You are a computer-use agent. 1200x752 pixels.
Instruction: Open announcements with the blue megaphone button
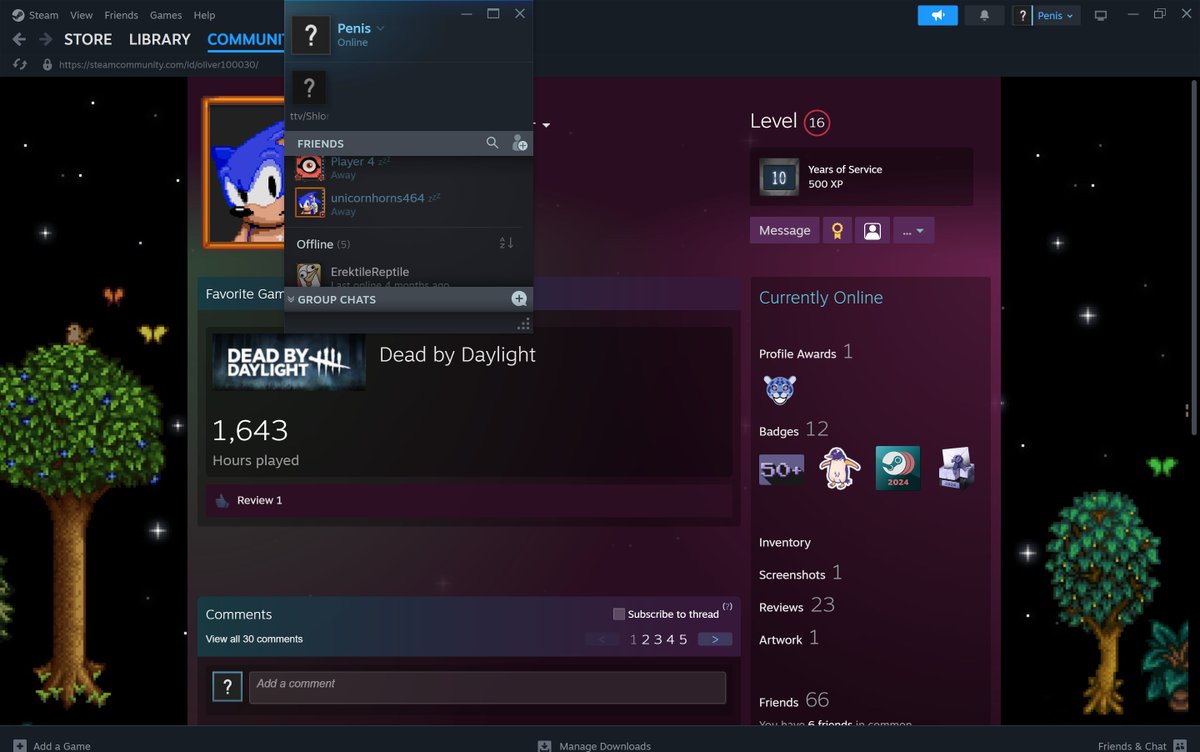pyautogui.click(x=937, y=15)
